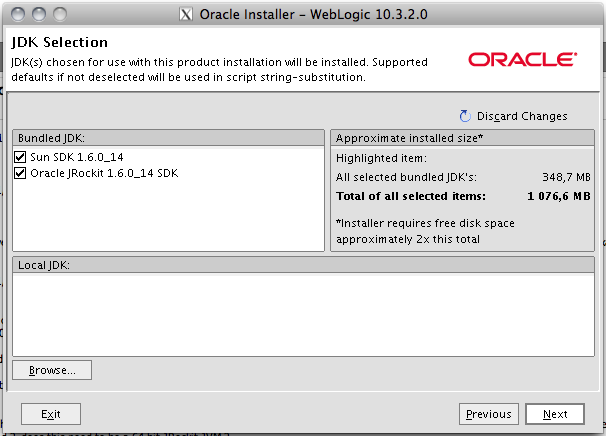Go back with the Previous button
The height and width of the screenshot is (436, 606).
click(x=489, y=414)
